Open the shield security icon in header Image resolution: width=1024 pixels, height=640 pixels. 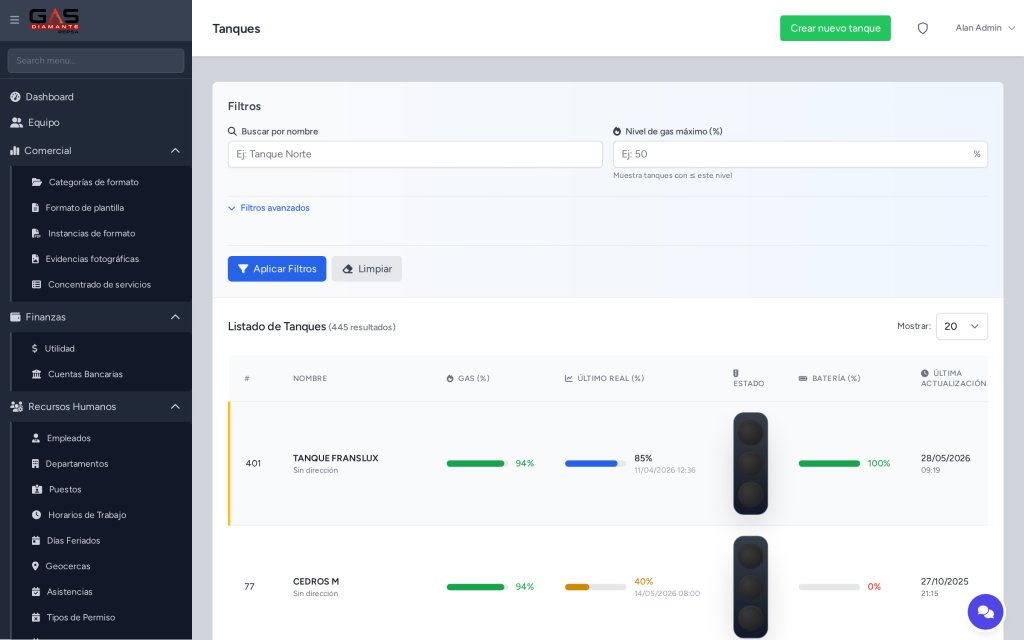[x=922, y=28]
